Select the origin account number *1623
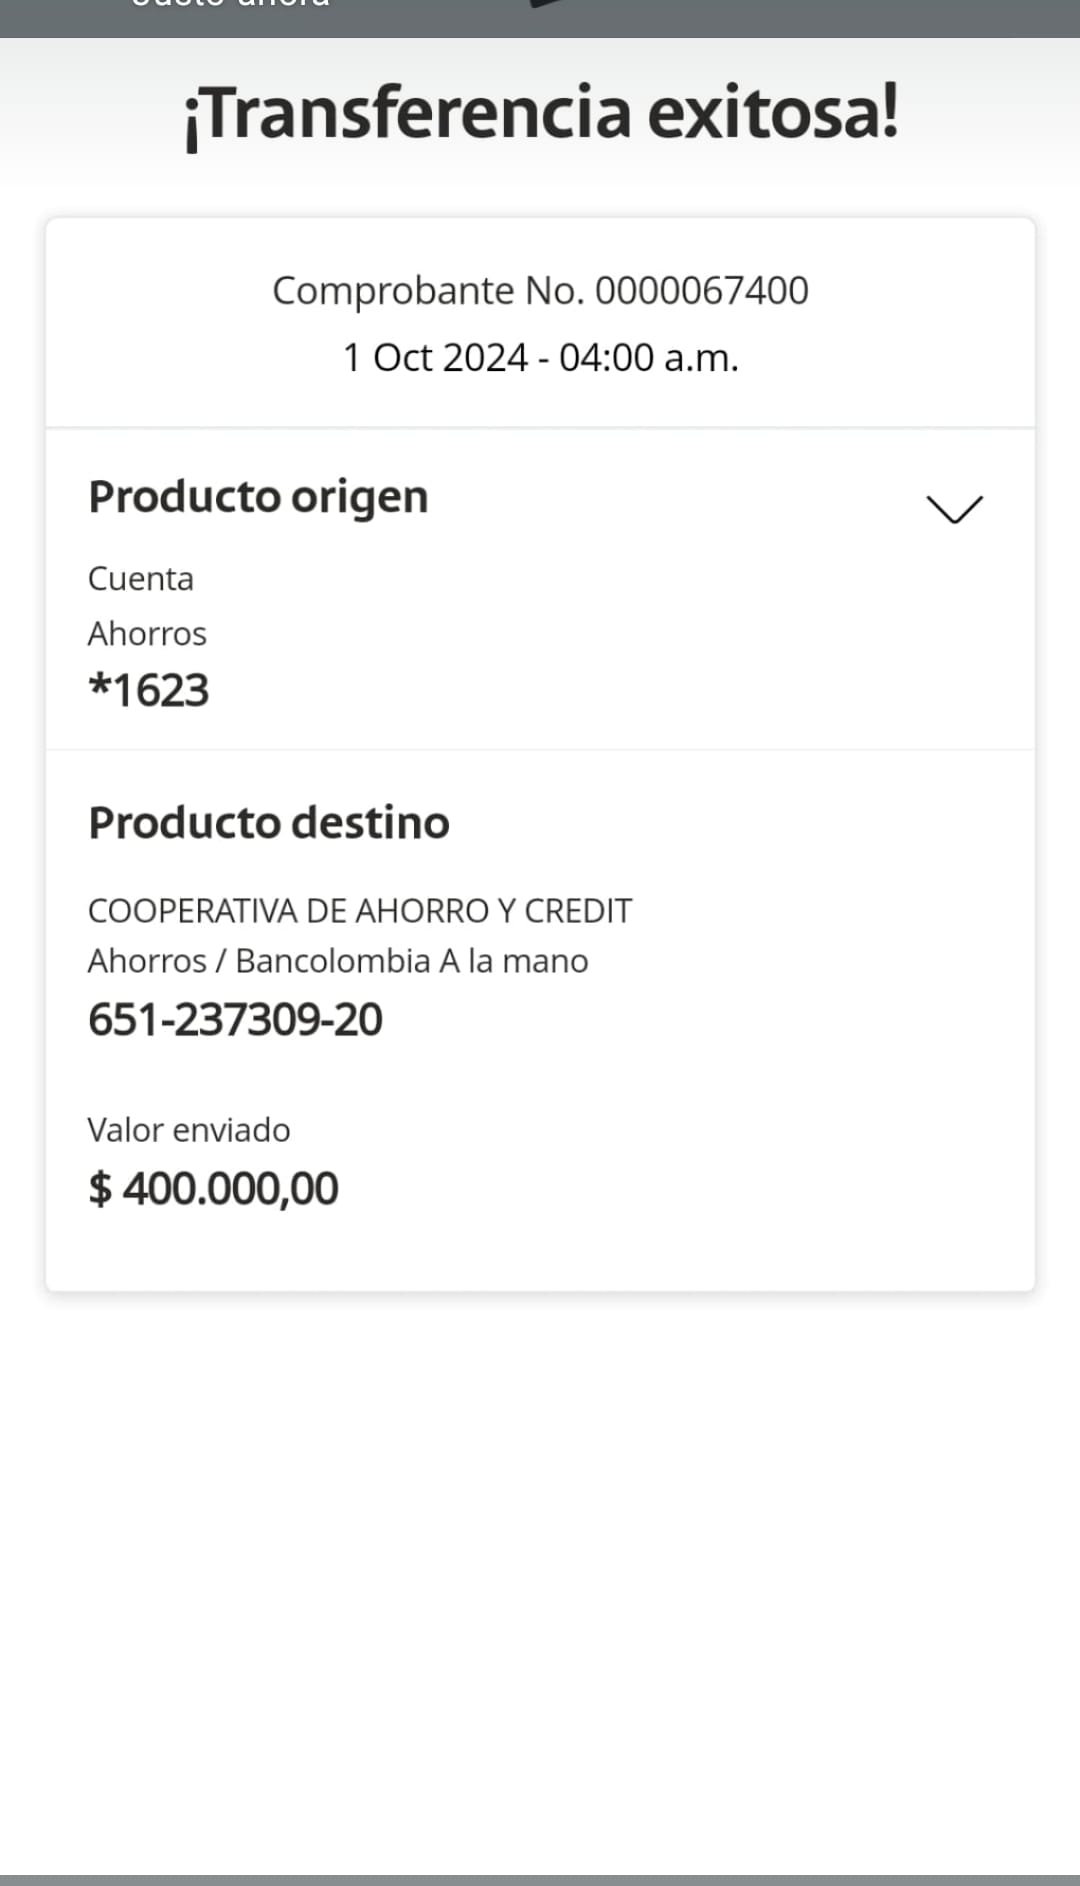1080x1886 pixels. coord(149,691)
